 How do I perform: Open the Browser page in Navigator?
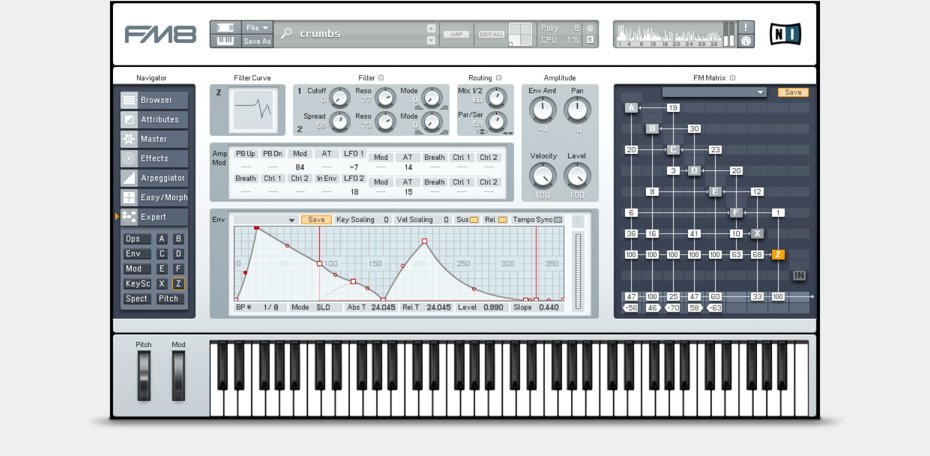click(154, 100)
